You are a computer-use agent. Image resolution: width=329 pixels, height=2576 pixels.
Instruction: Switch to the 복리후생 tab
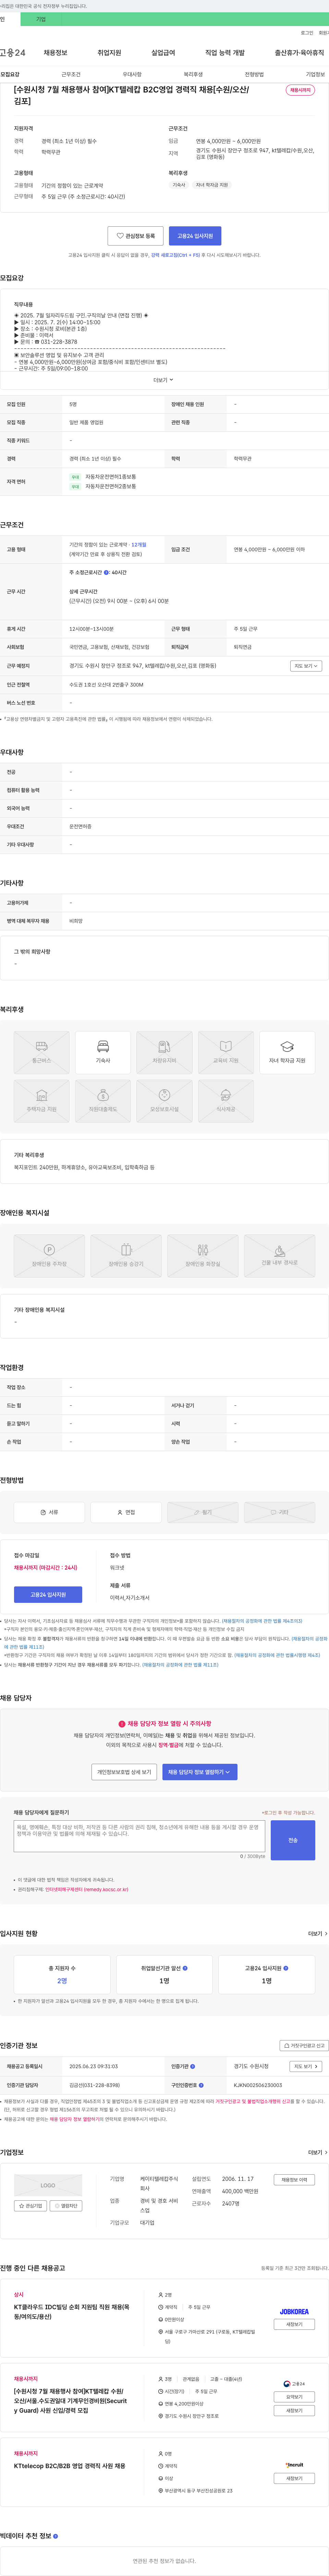pyautogui.click(x=193, y=74)
